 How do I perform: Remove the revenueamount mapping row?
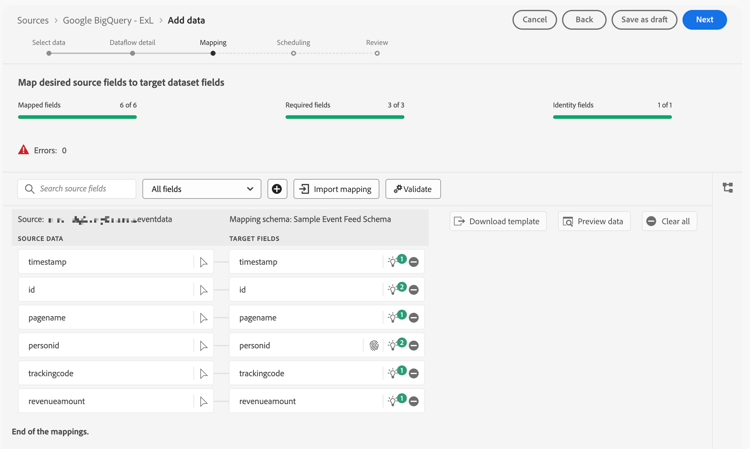coord(414,401)
